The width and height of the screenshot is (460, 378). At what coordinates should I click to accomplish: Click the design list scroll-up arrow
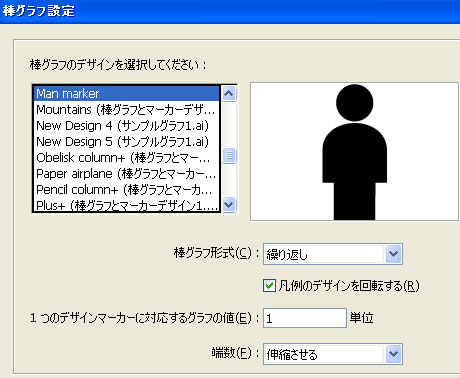click(229, 93)
